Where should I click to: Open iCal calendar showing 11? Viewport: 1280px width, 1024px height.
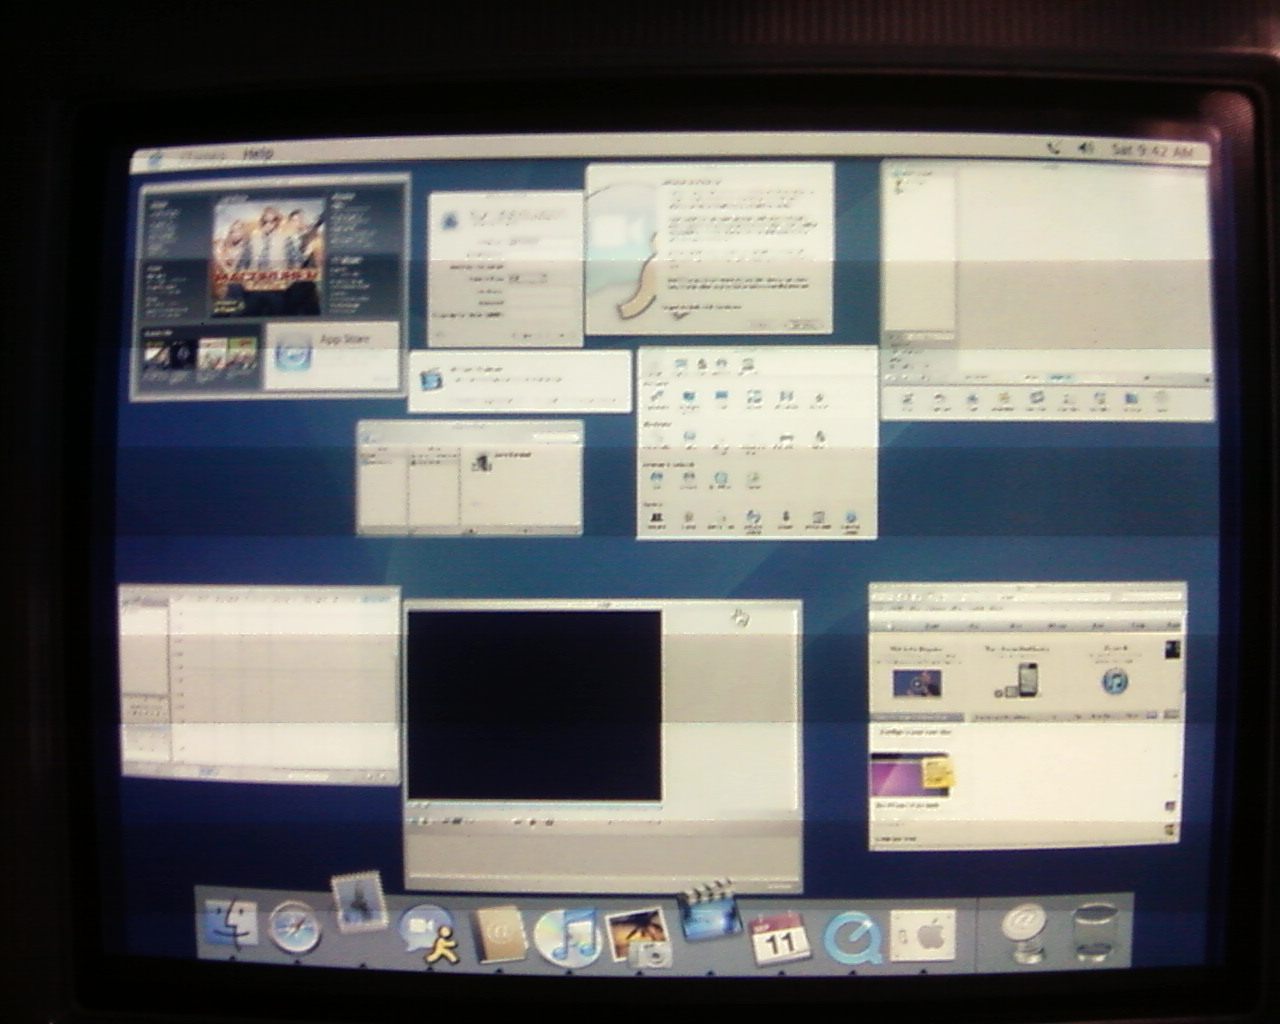tap(779, 938)
